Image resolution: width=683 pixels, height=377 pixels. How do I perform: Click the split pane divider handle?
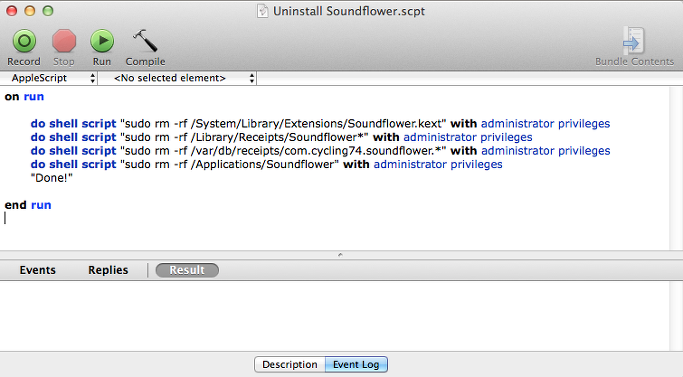pyautogui.click(x=340, y=255)
